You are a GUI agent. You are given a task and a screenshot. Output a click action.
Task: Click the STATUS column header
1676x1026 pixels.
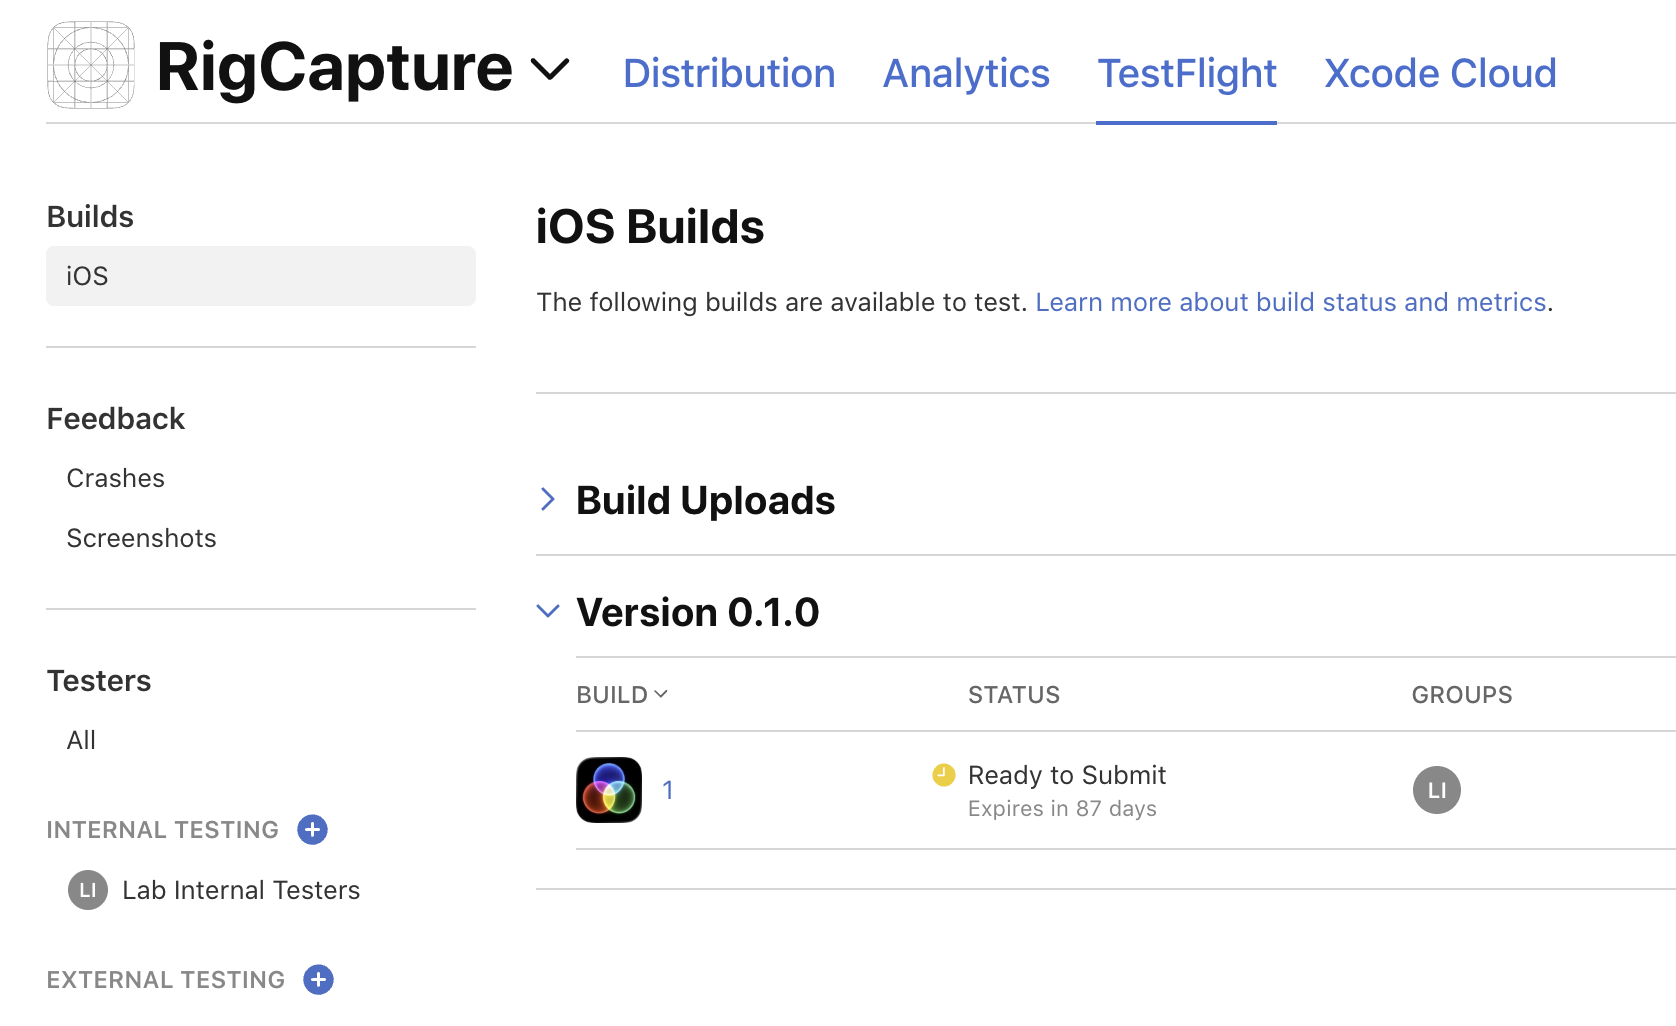tap(1014, 695)
